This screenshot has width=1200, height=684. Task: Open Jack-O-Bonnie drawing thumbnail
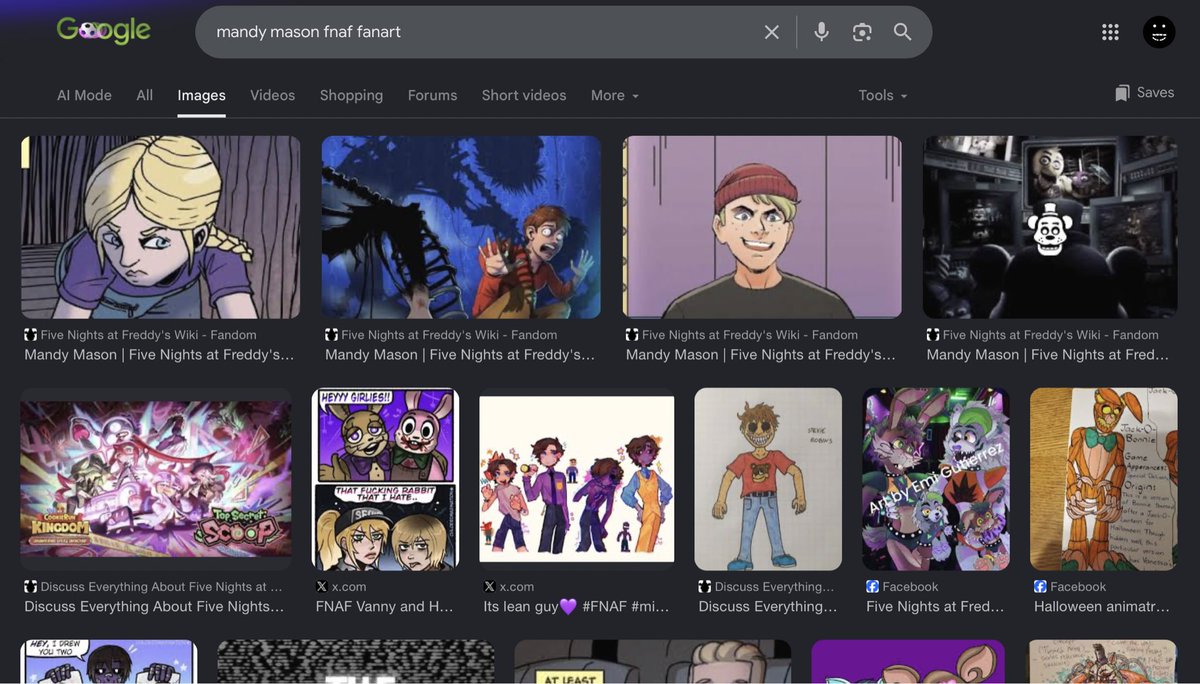tap(1104, 479)
